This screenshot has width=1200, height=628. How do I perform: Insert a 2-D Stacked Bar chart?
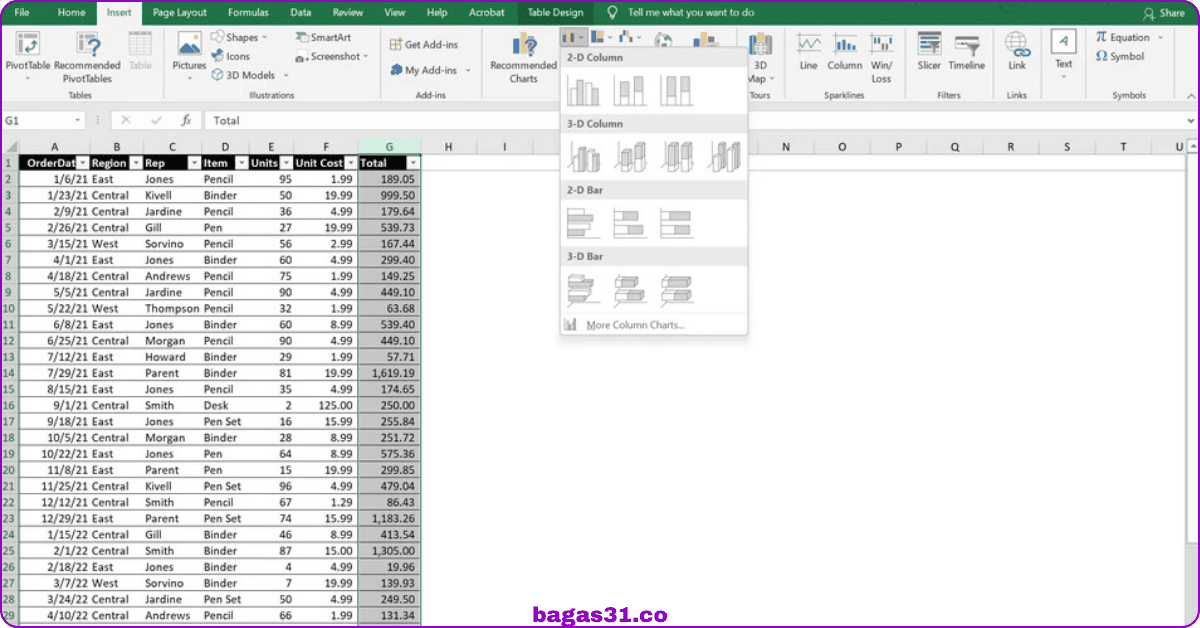[630, 223]
